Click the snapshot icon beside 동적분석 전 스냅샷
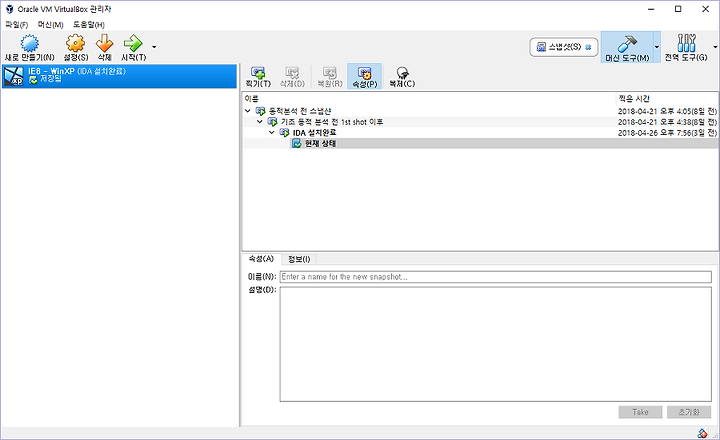Screen dimensions: 720x440 tap(260, 111)
